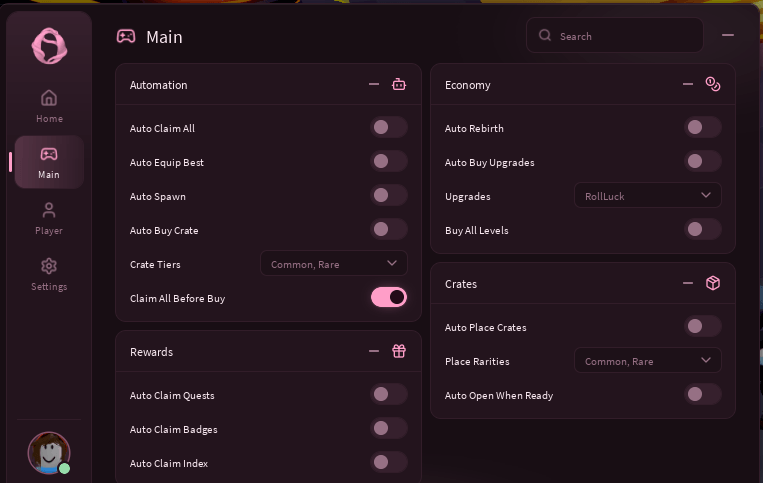This screenshot has width=763, height=483.
Task: Click the Automation panel title
Action: coord(159,85)
